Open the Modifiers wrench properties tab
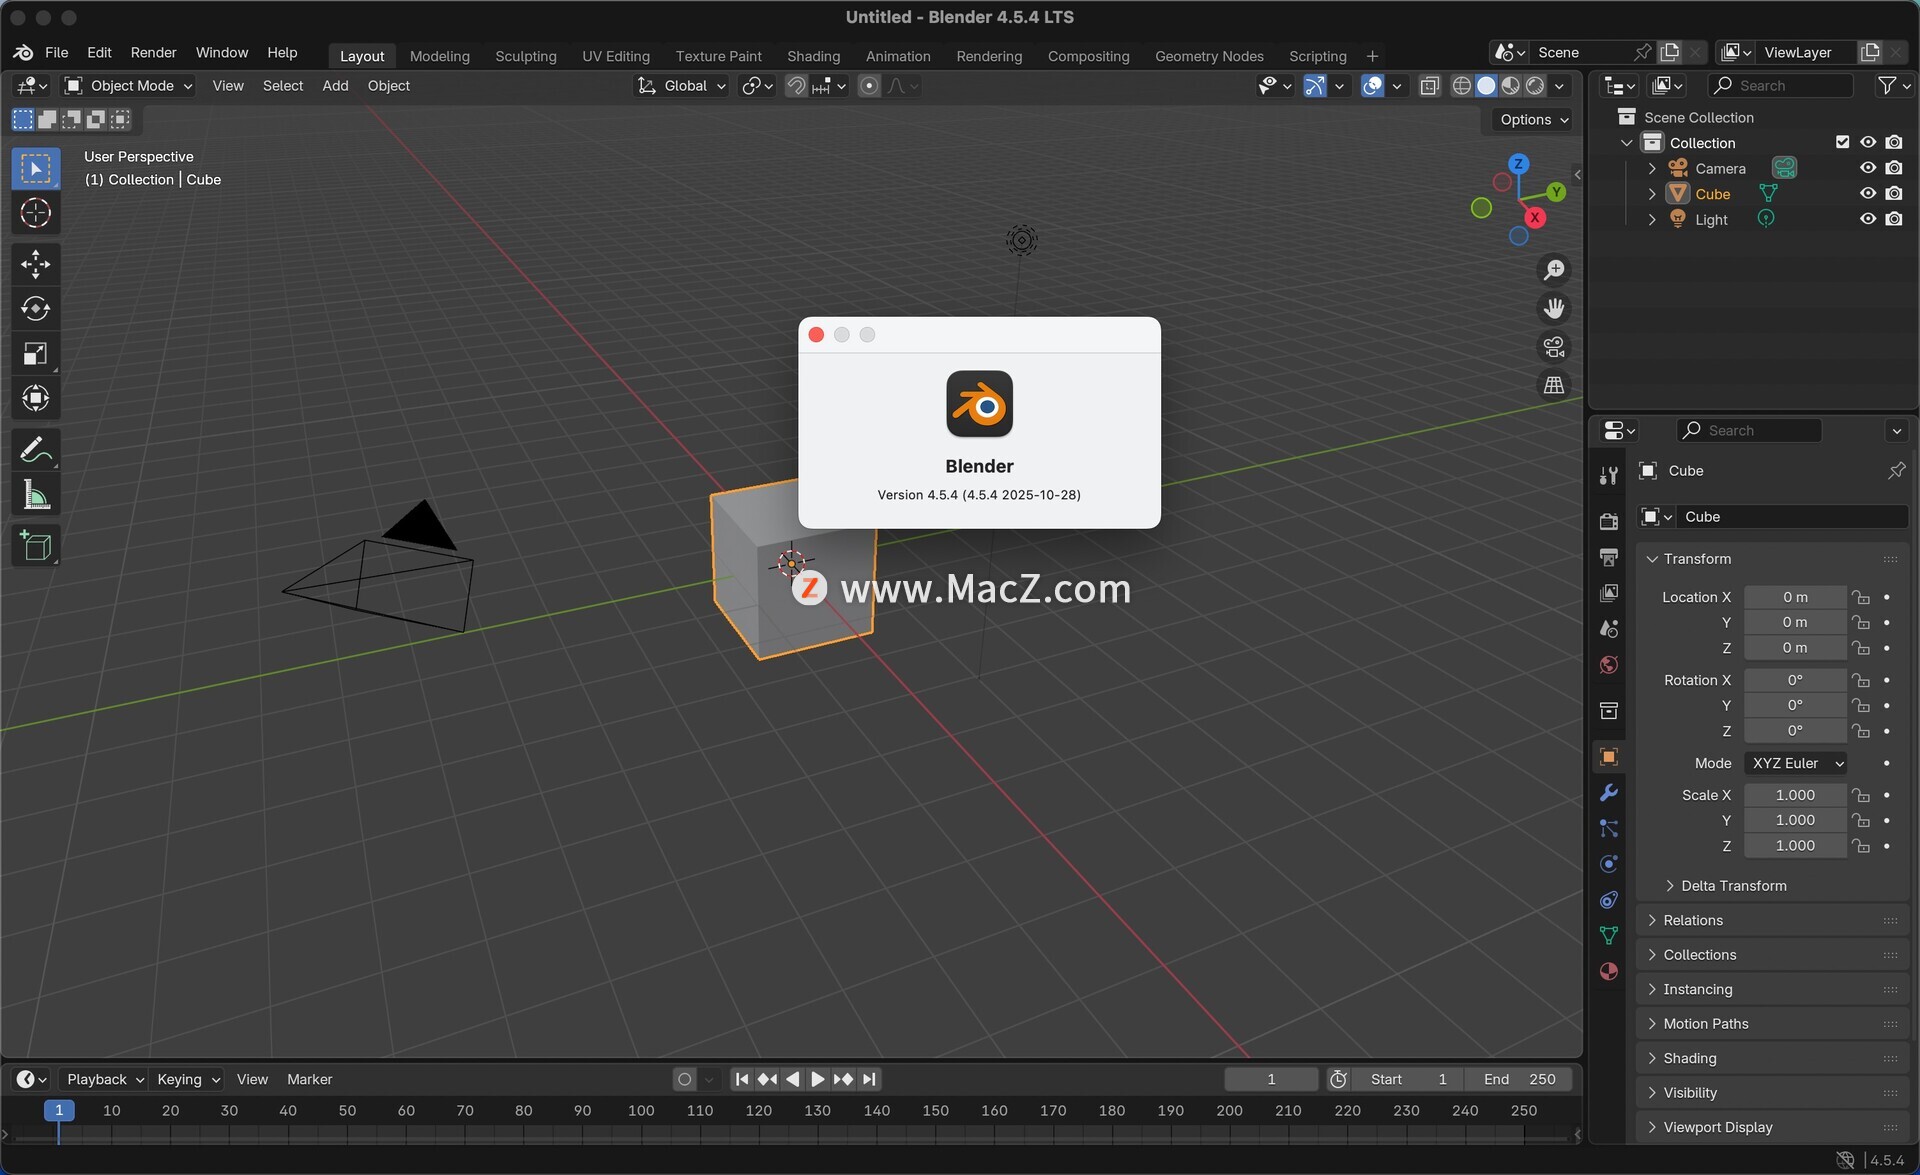 (x=1608, y=793)
